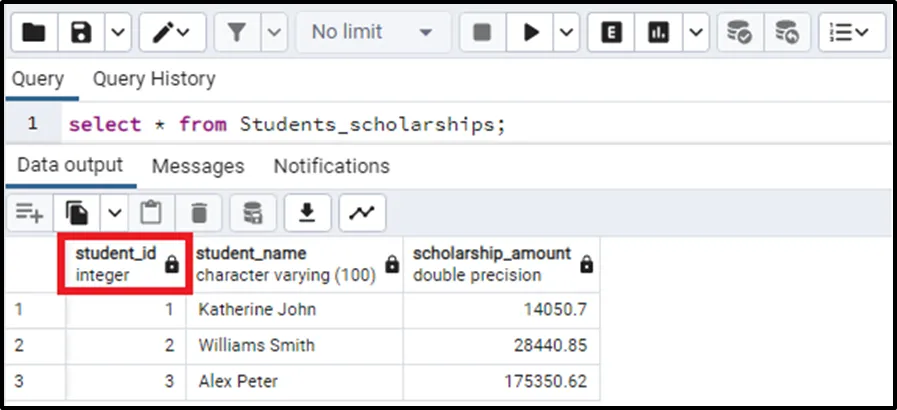Screen dimensions: 897x410
Task: Rollback the transaction
Action: pos(787,33)
